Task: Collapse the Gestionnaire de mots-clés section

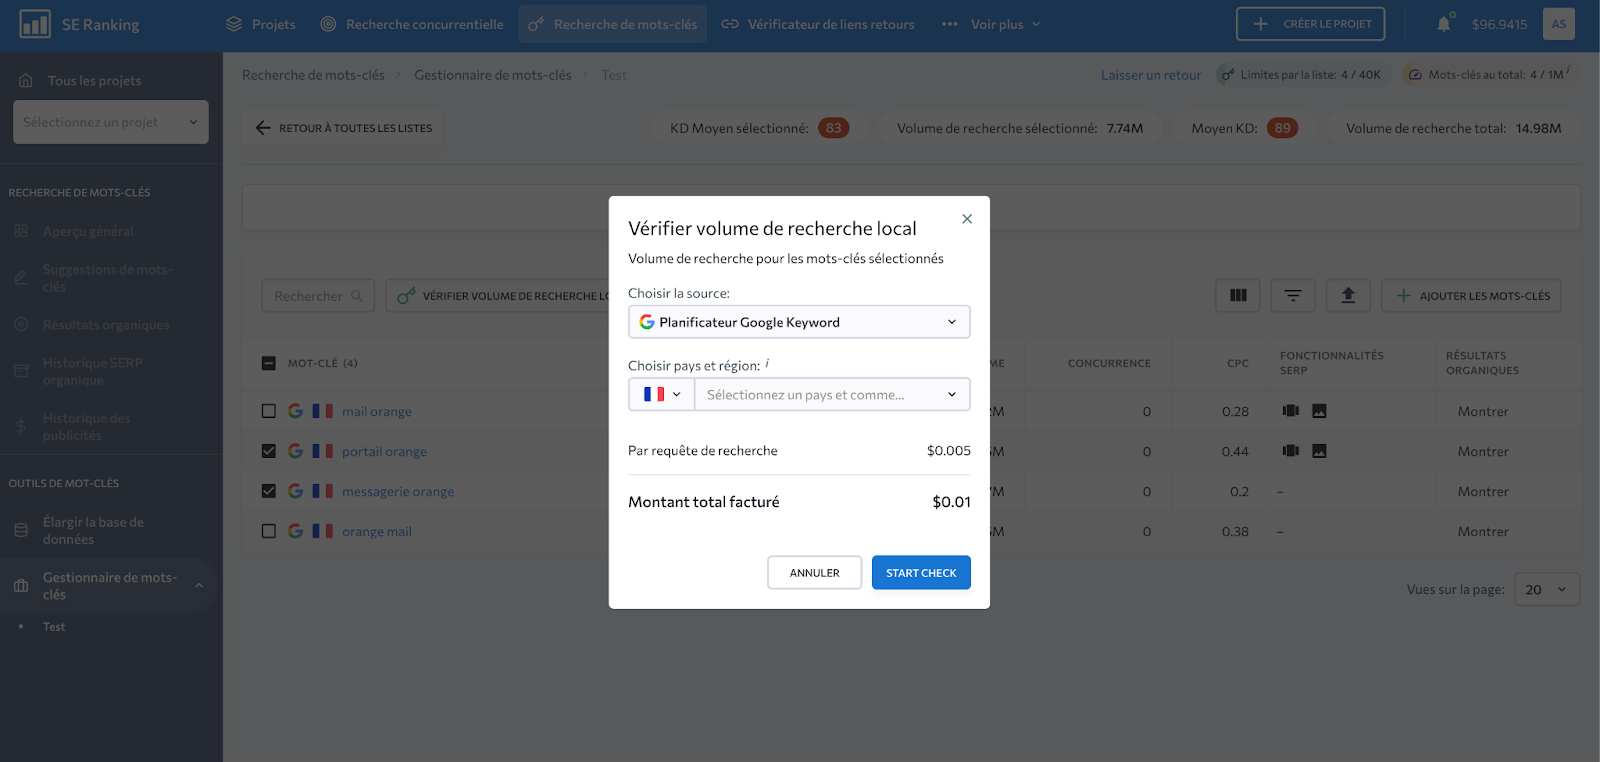Action: [x=199, y=586]
